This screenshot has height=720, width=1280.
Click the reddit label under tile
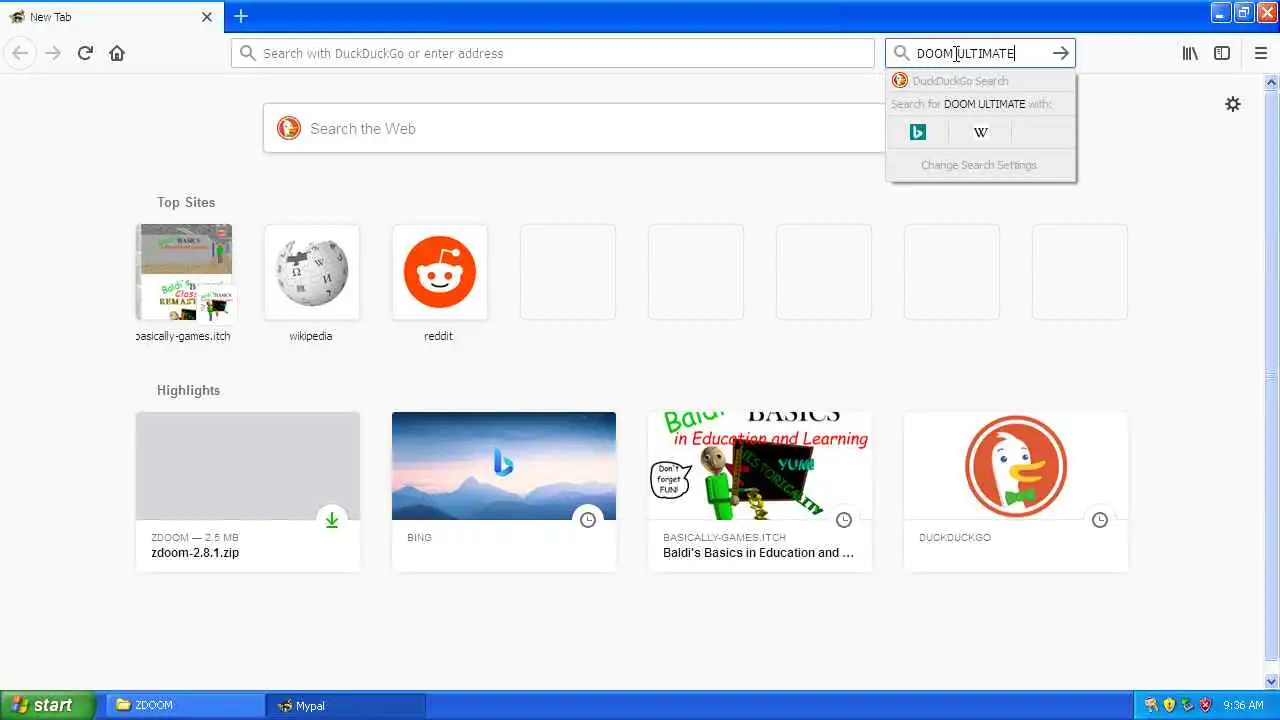click(x=438, y=336)
